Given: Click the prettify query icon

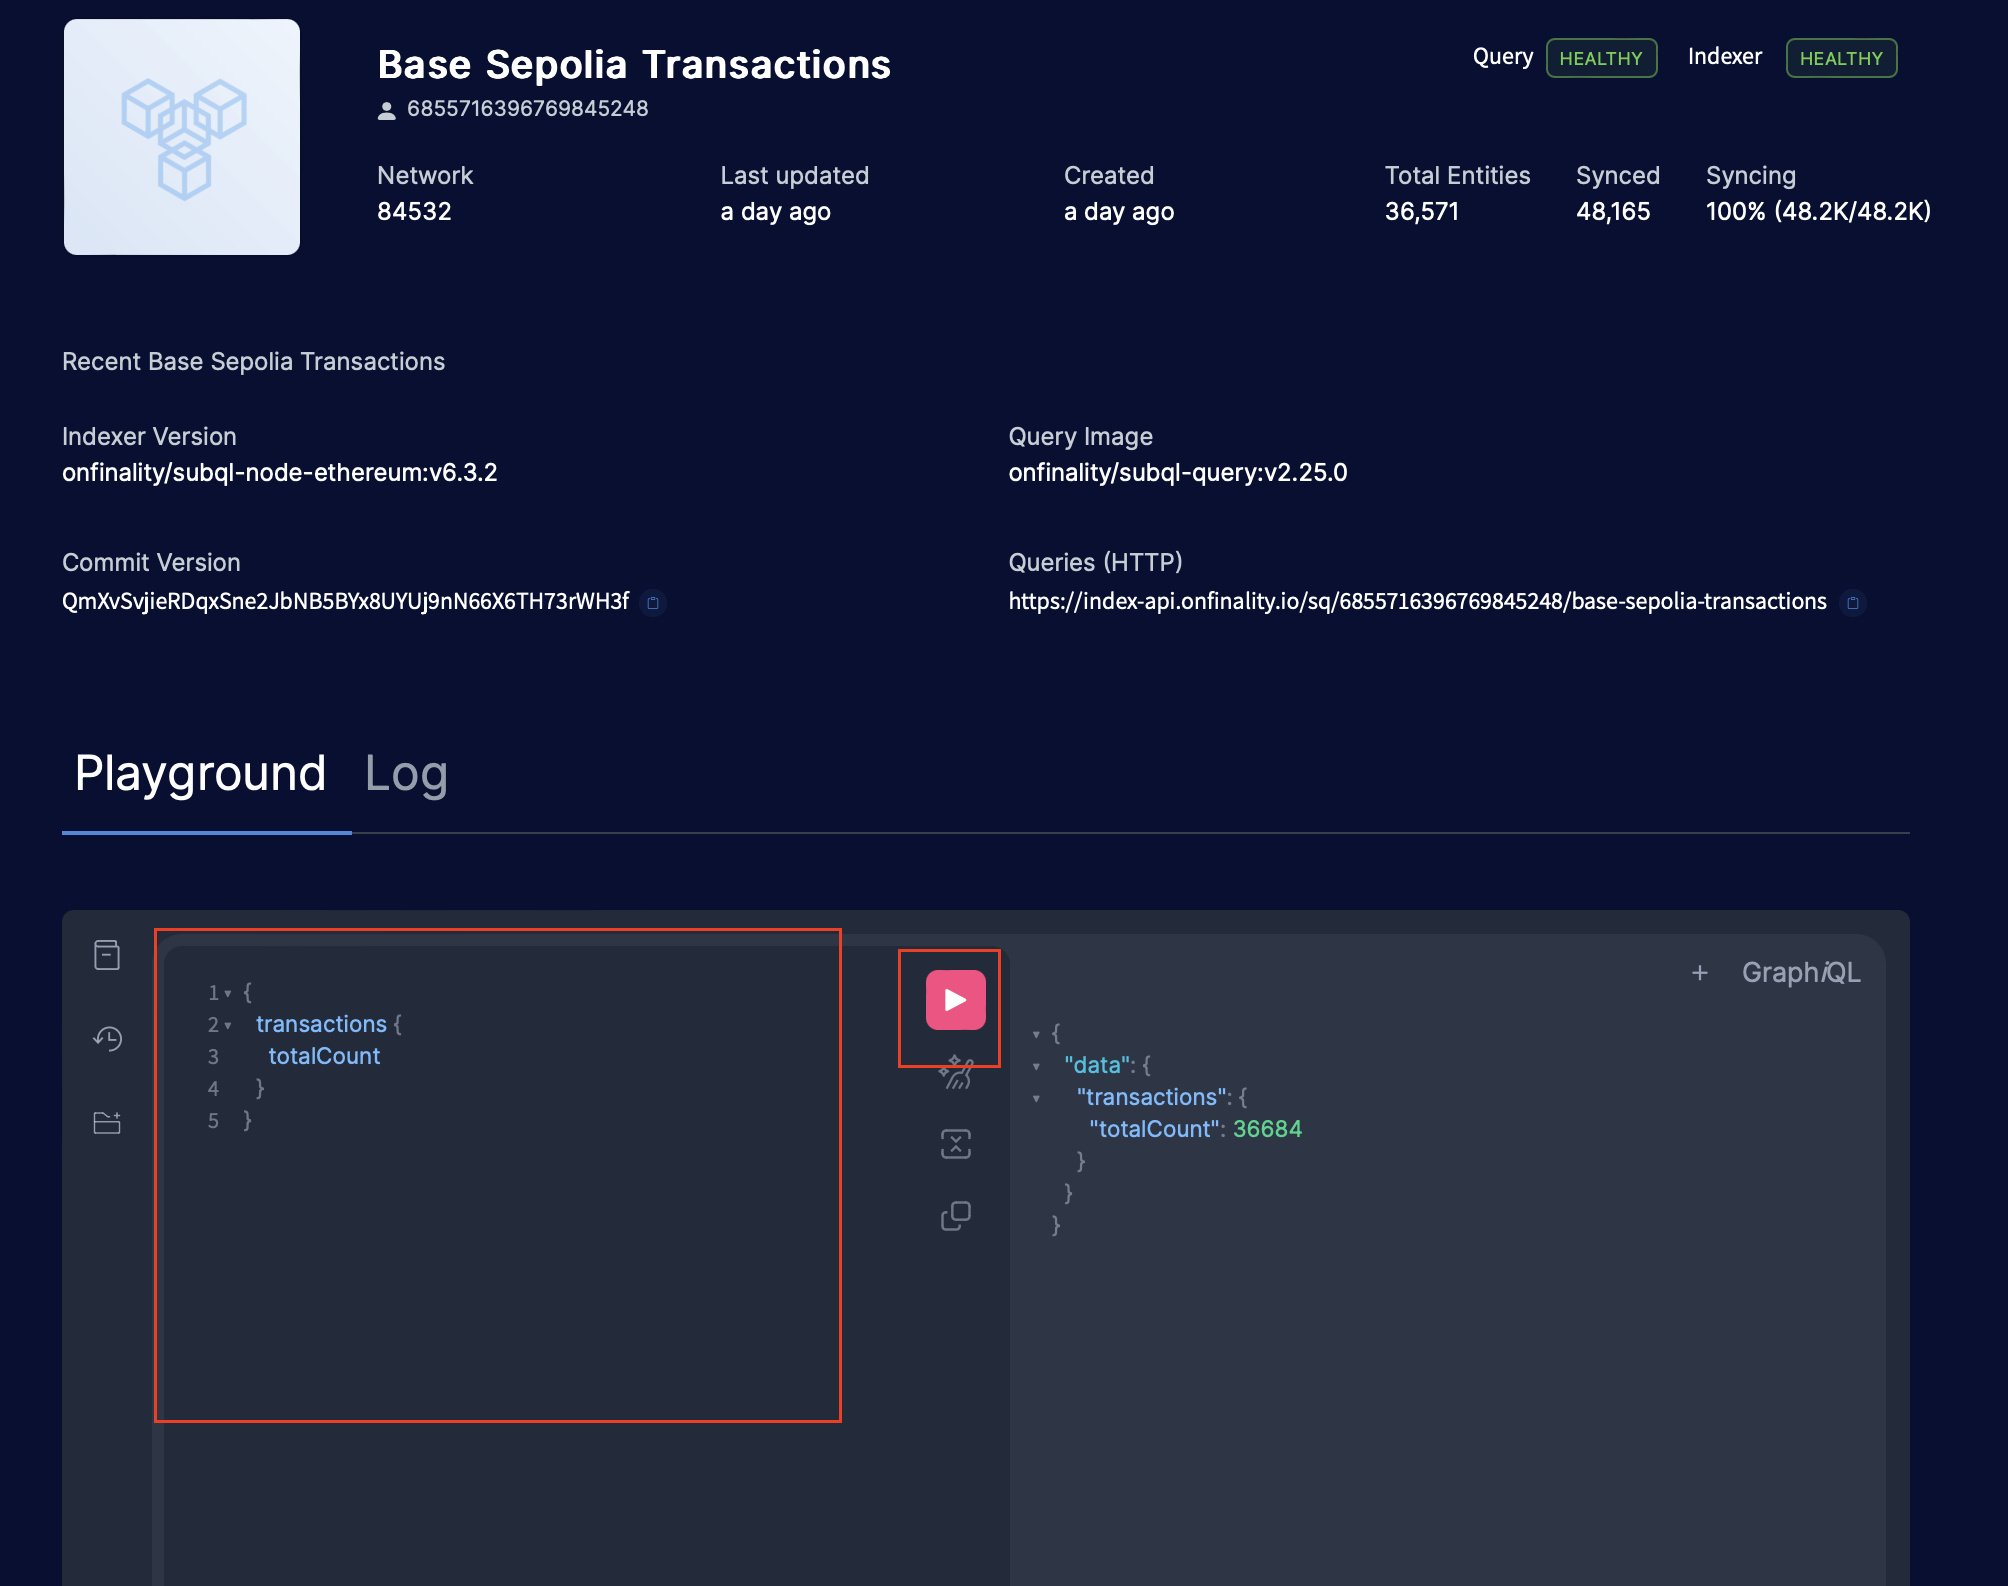Looking at the screenshot, I should [x=956, y=1073].
